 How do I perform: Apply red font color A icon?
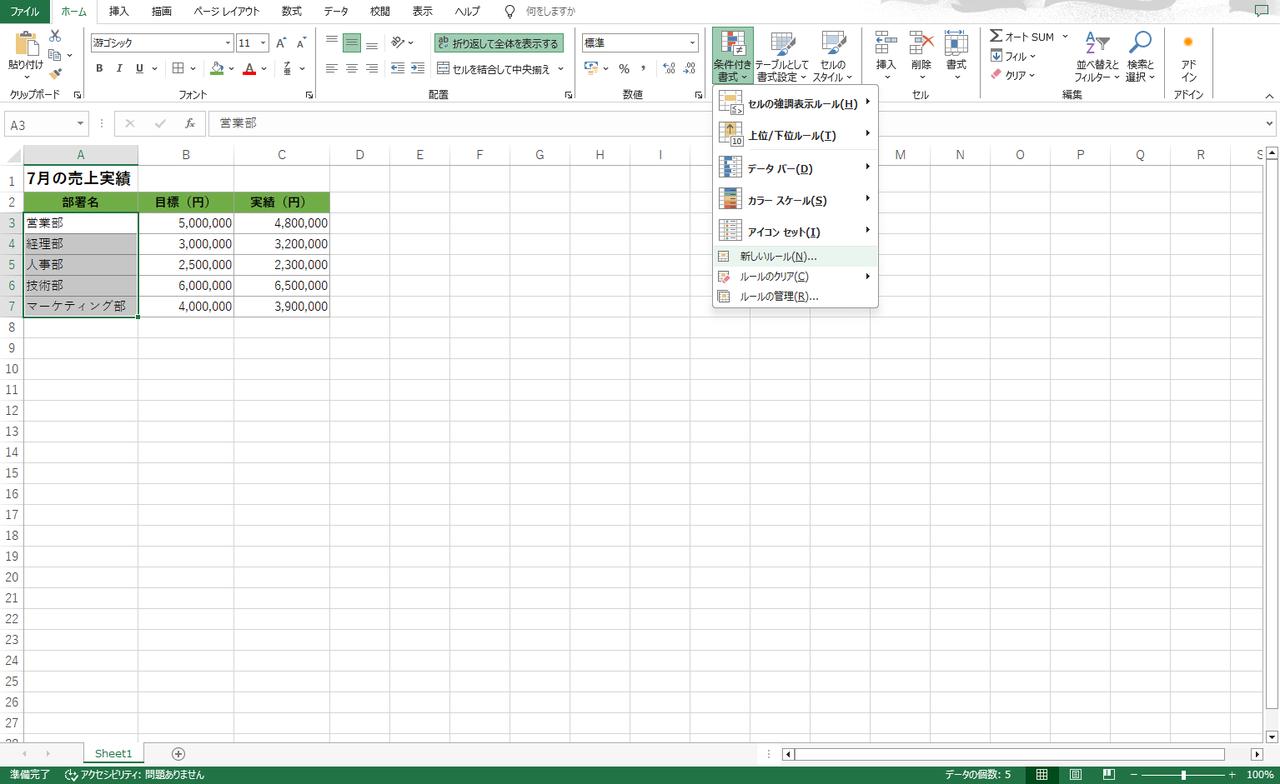(250, 68)
